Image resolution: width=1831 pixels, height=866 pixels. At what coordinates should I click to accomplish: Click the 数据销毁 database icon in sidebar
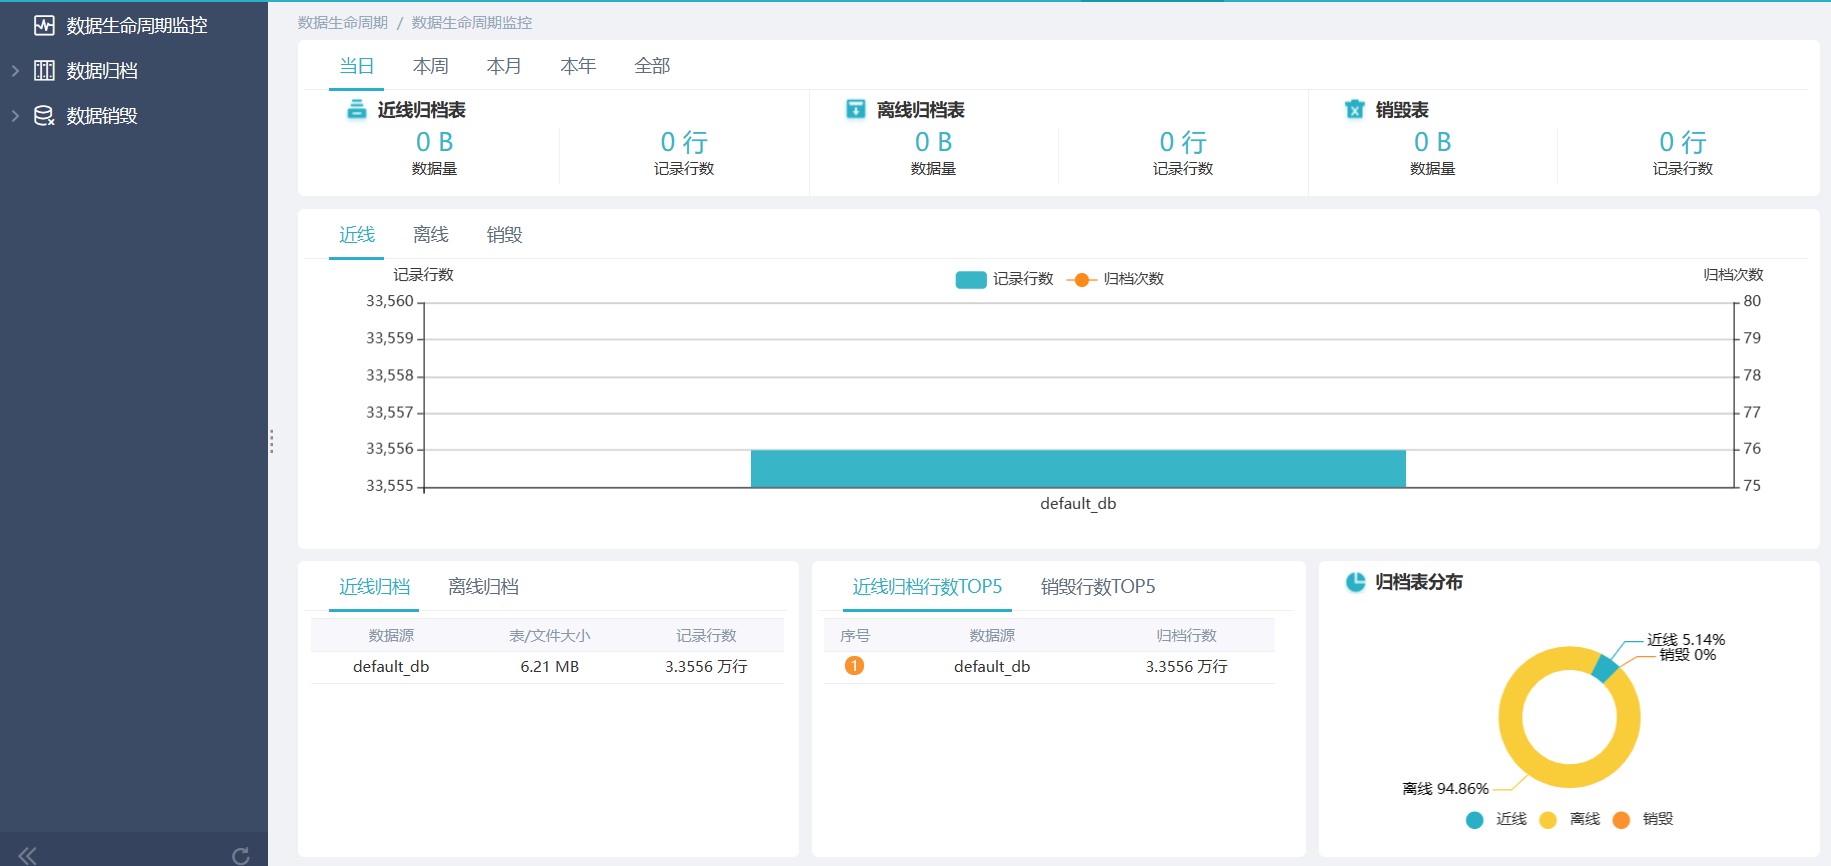pyautogui.click(x=44, y=115)
